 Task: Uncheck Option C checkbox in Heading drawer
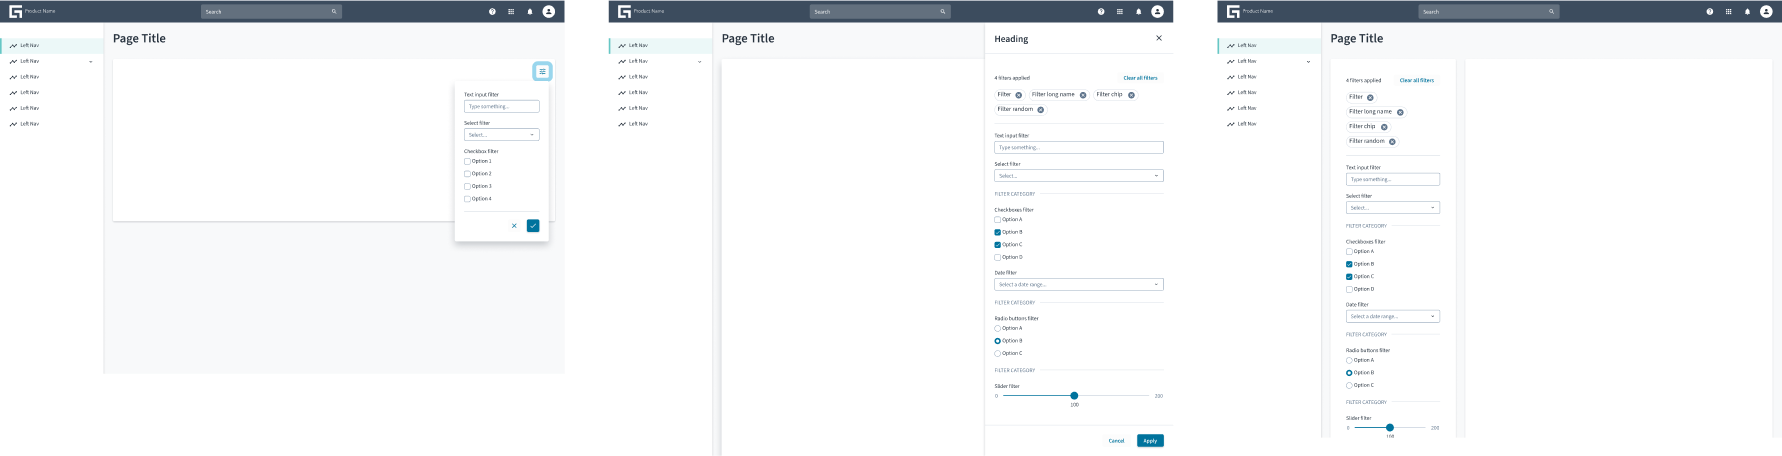997,245
